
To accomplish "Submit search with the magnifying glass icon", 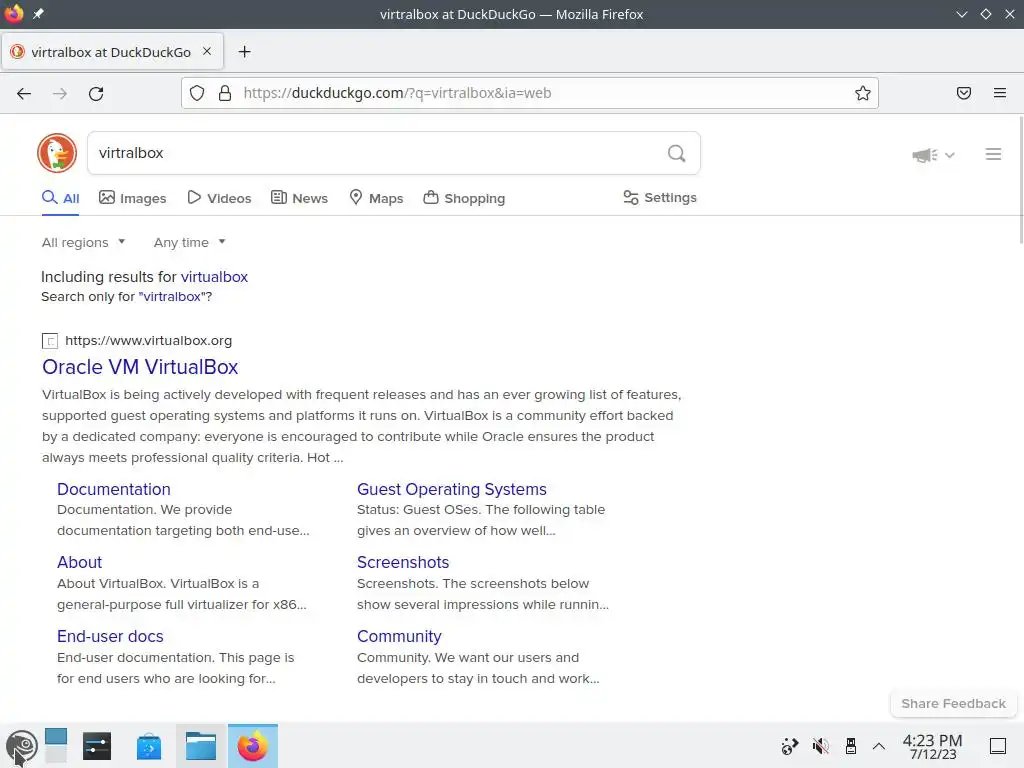I will (x=677, y=153).
